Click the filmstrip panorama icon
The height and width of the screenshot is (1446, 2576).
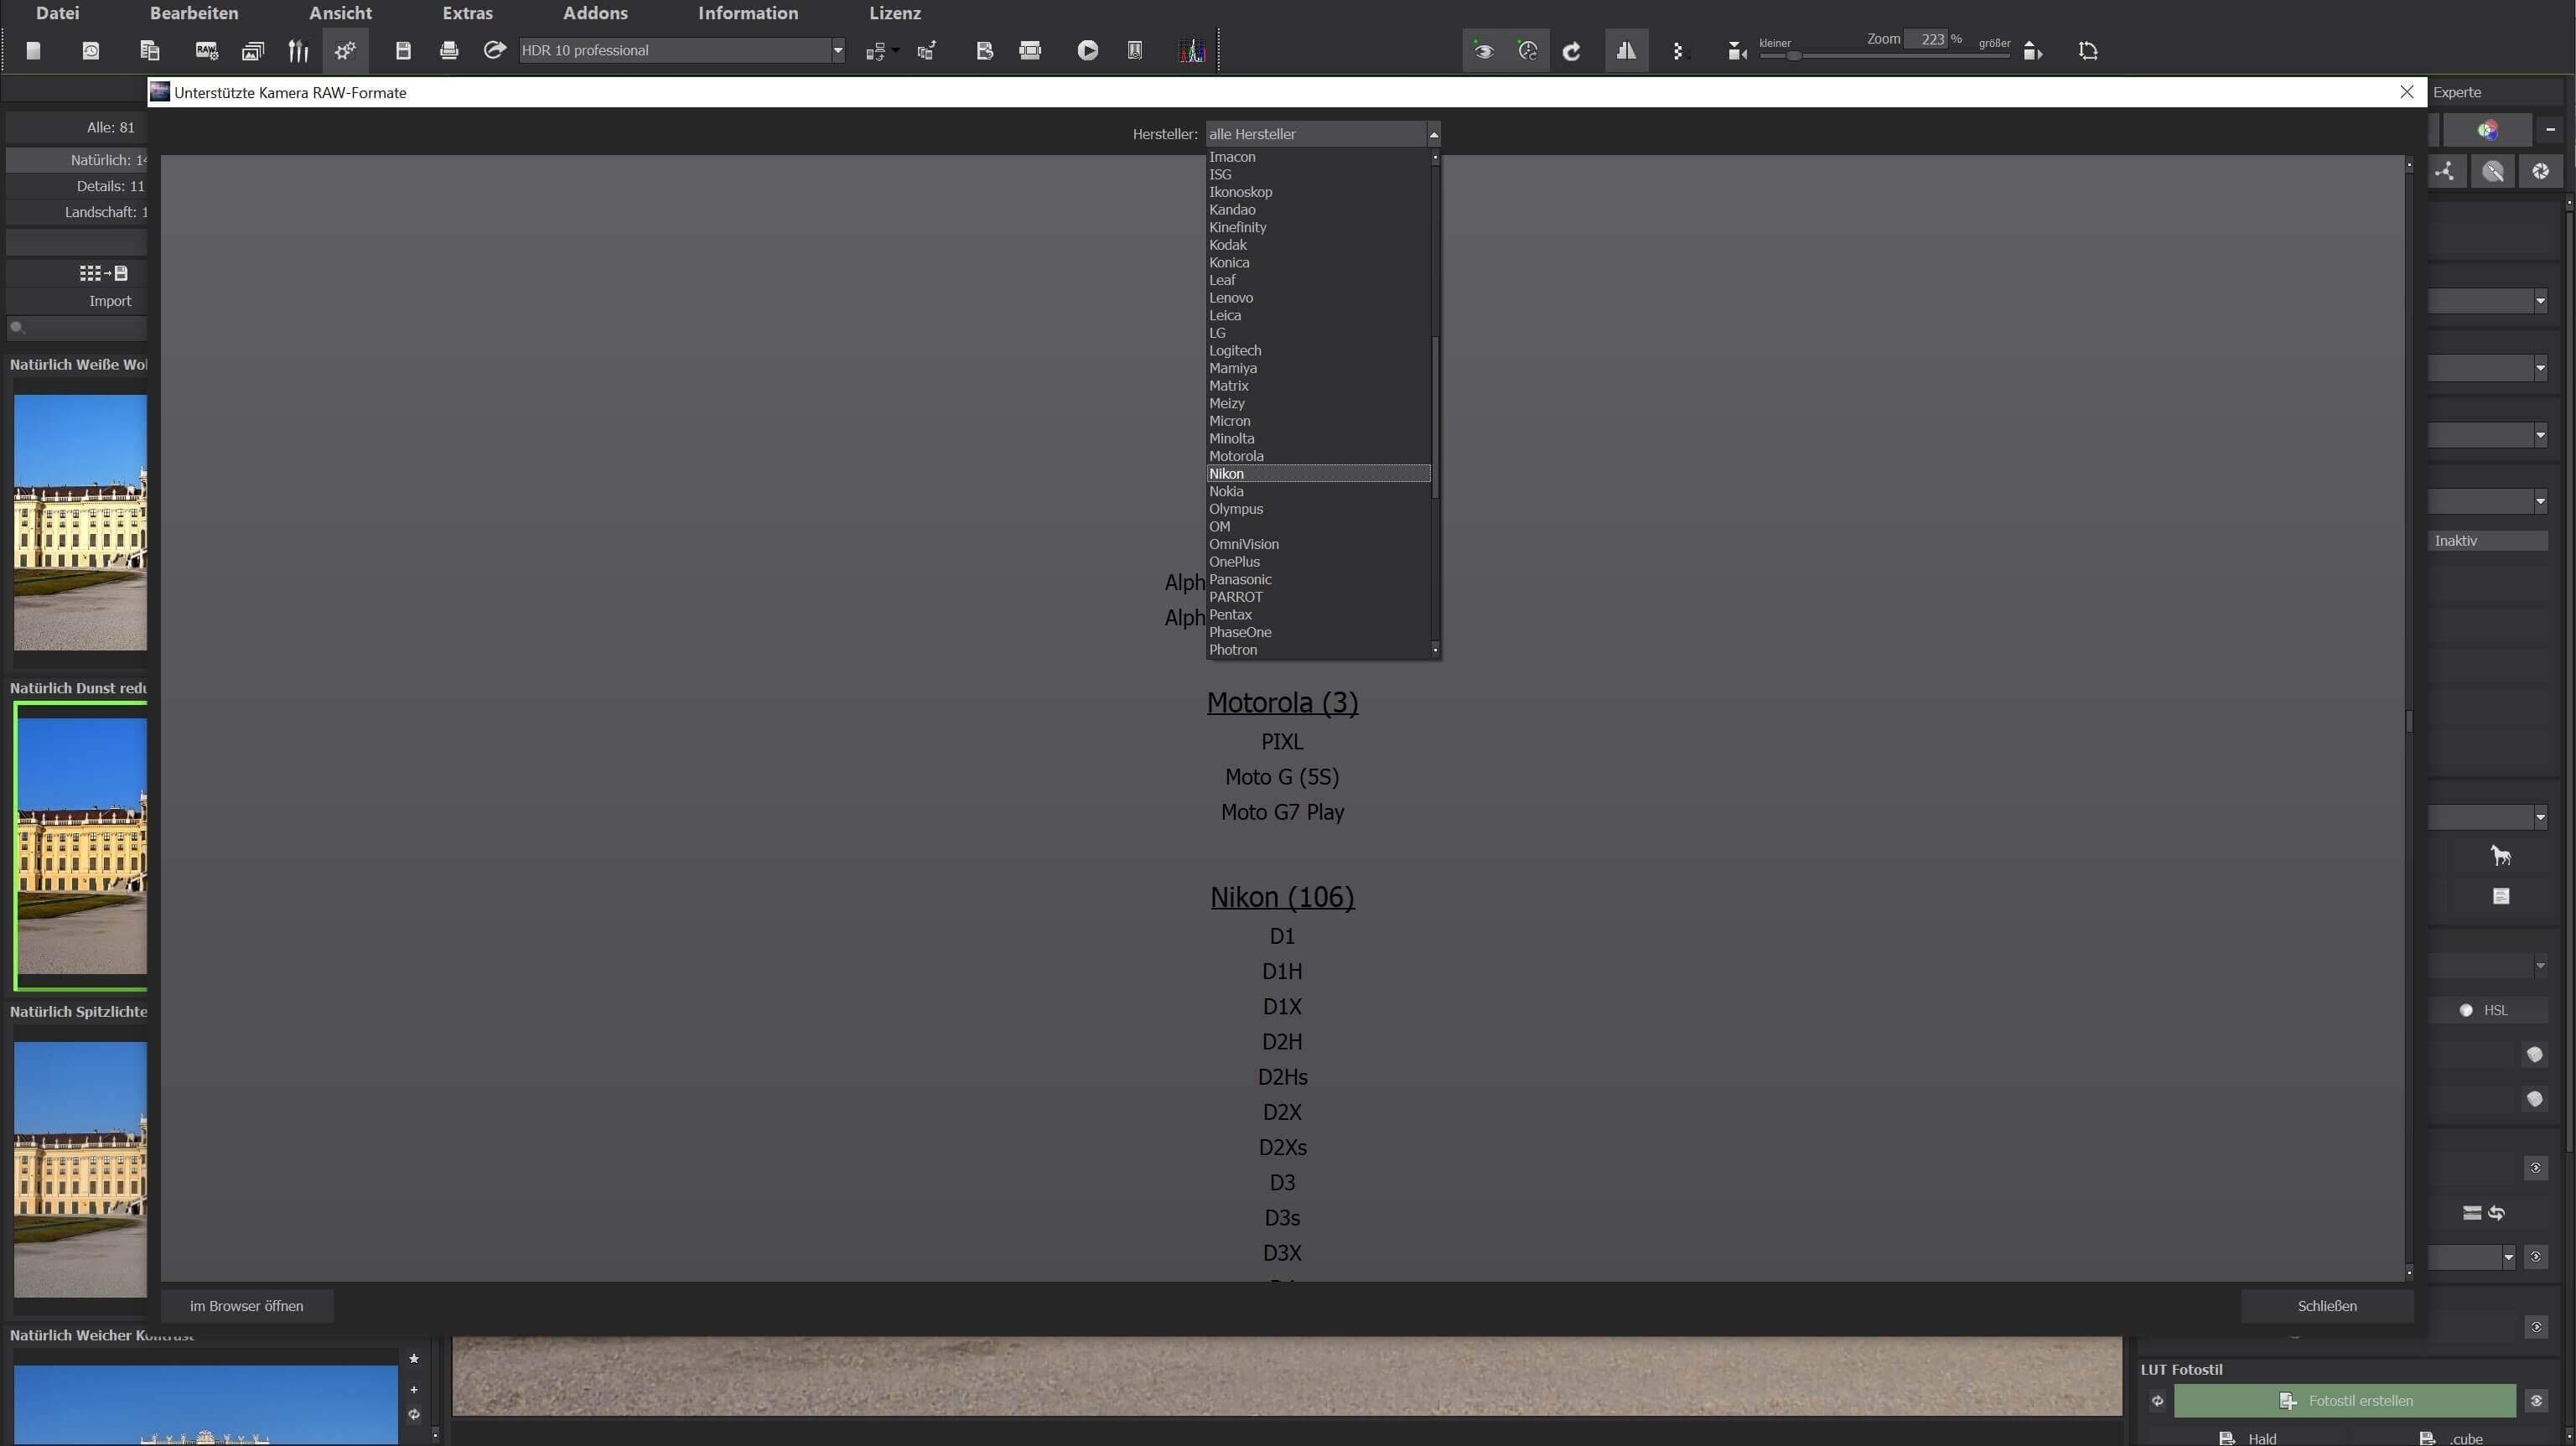pos(1030,50)
